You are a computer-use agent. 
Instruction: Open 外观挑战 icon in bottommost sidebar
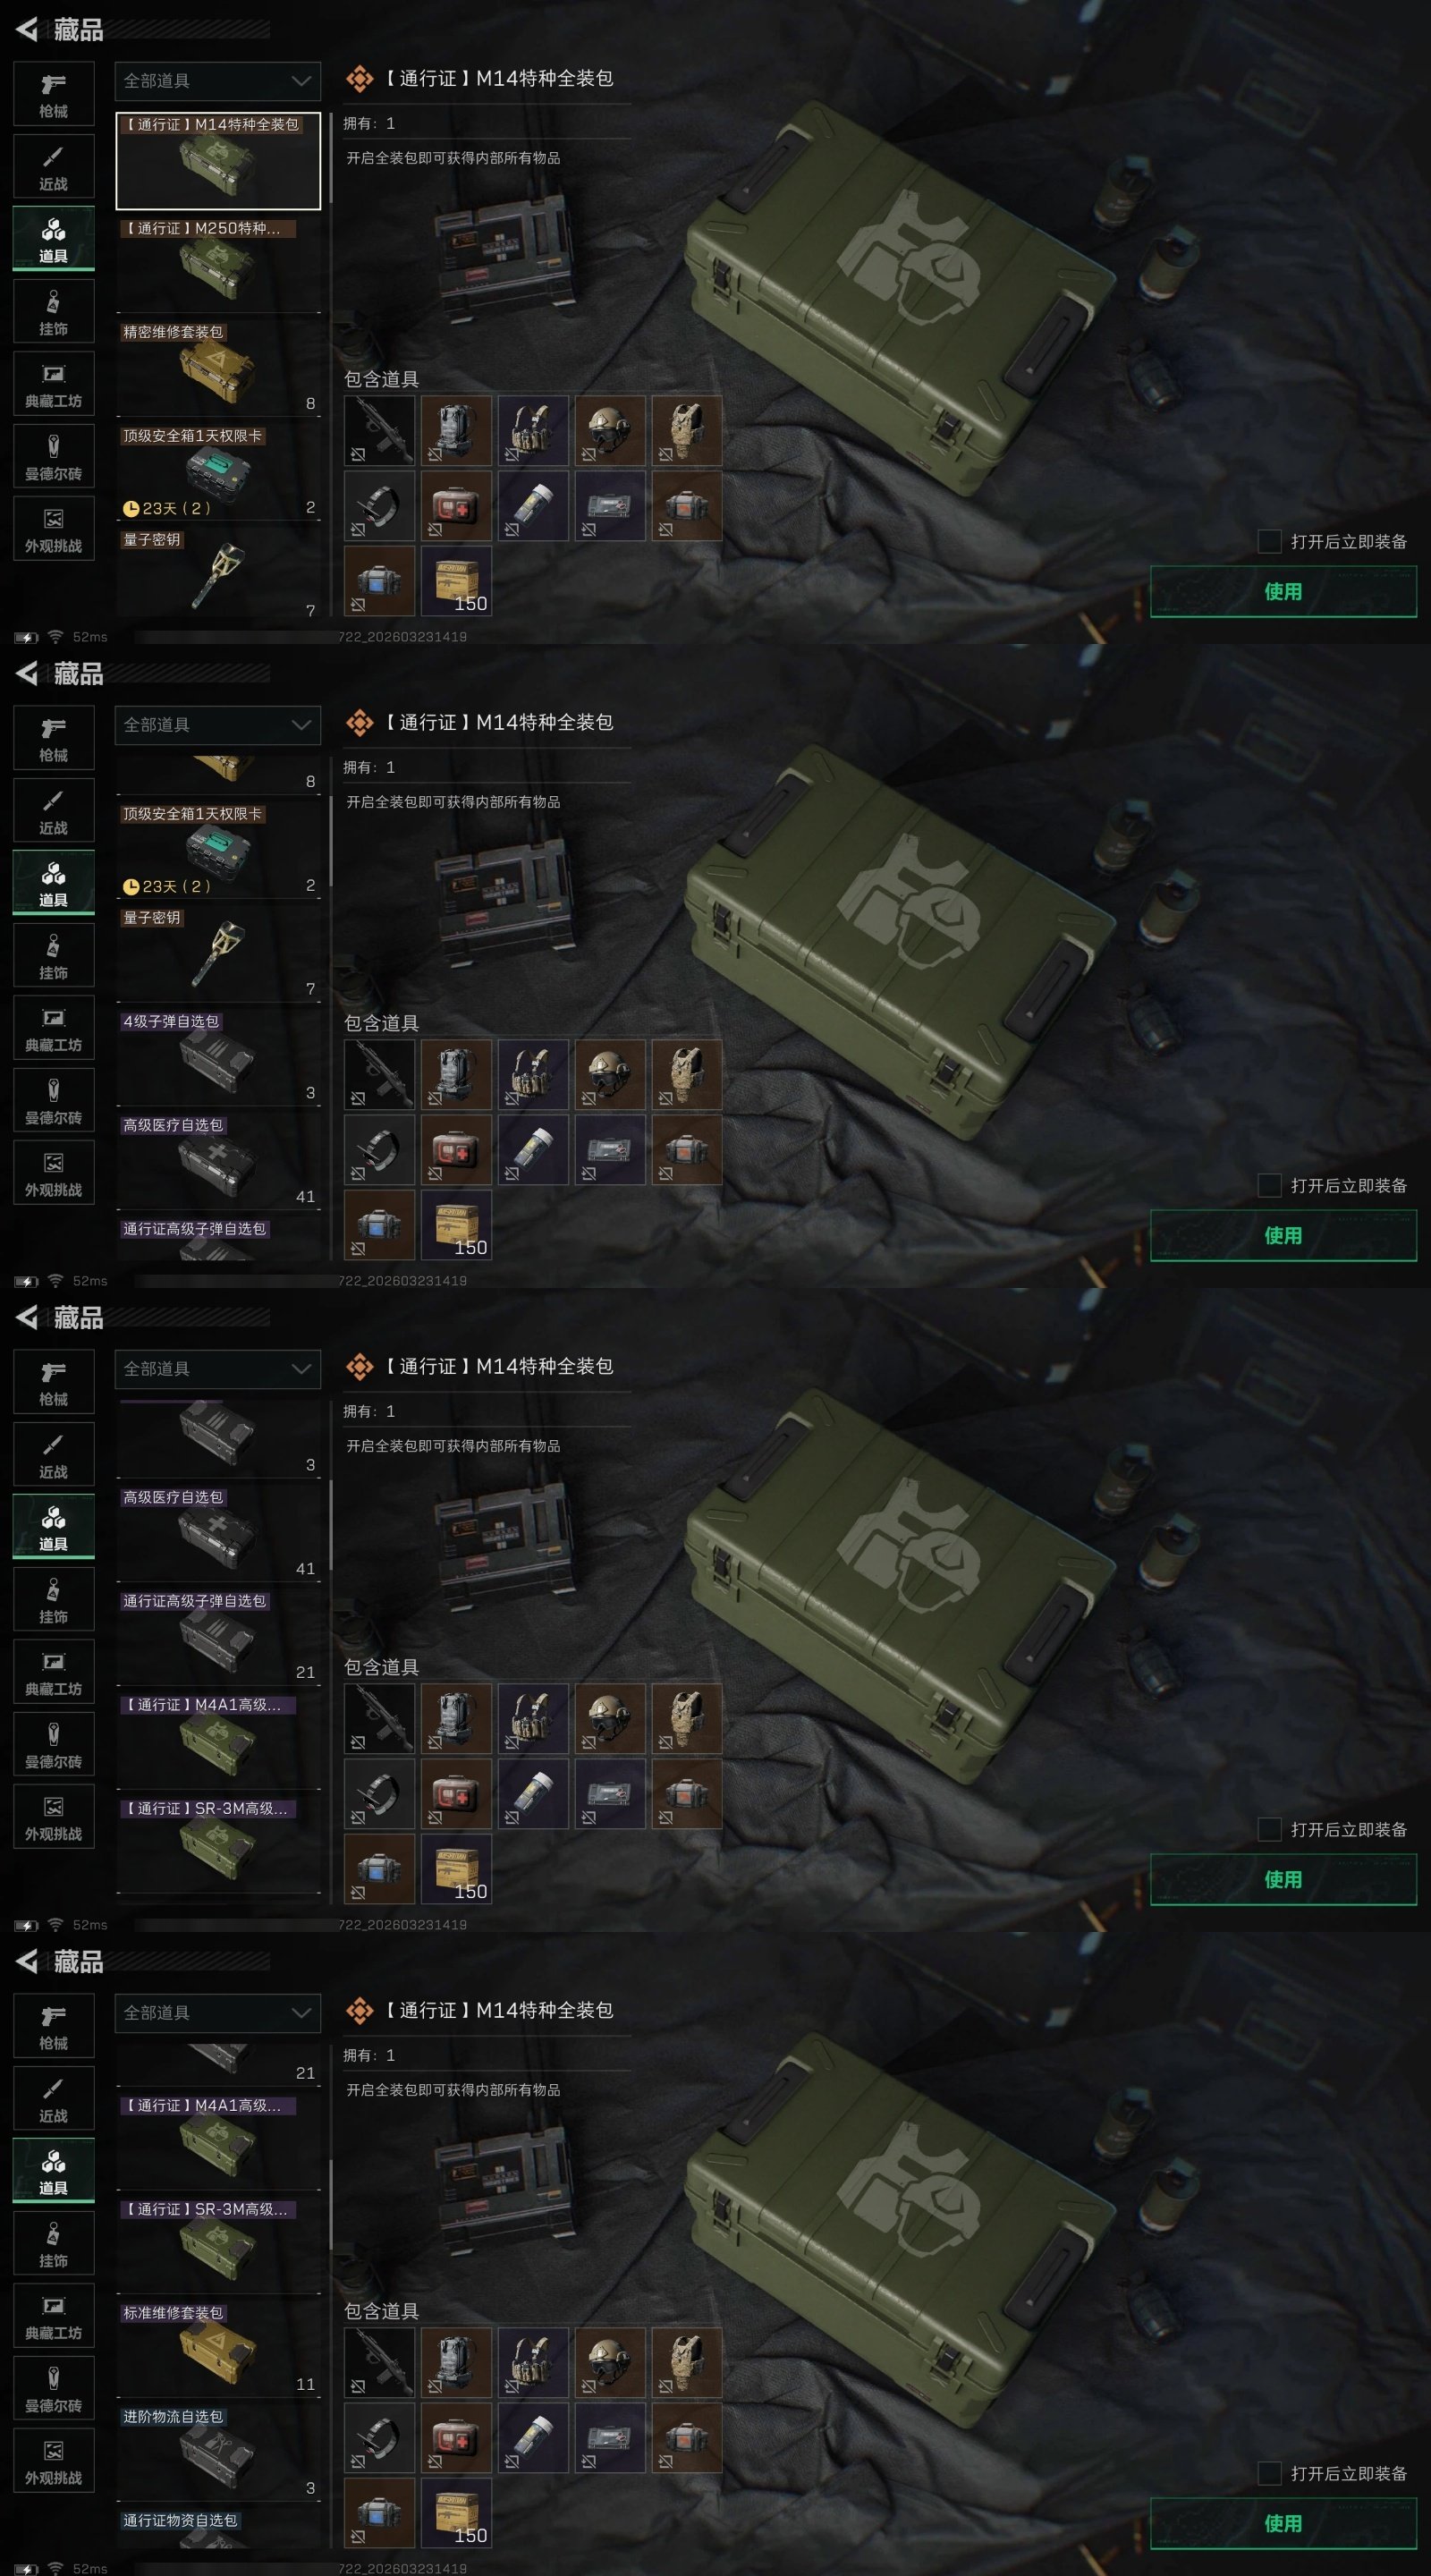coord(53,2461)
